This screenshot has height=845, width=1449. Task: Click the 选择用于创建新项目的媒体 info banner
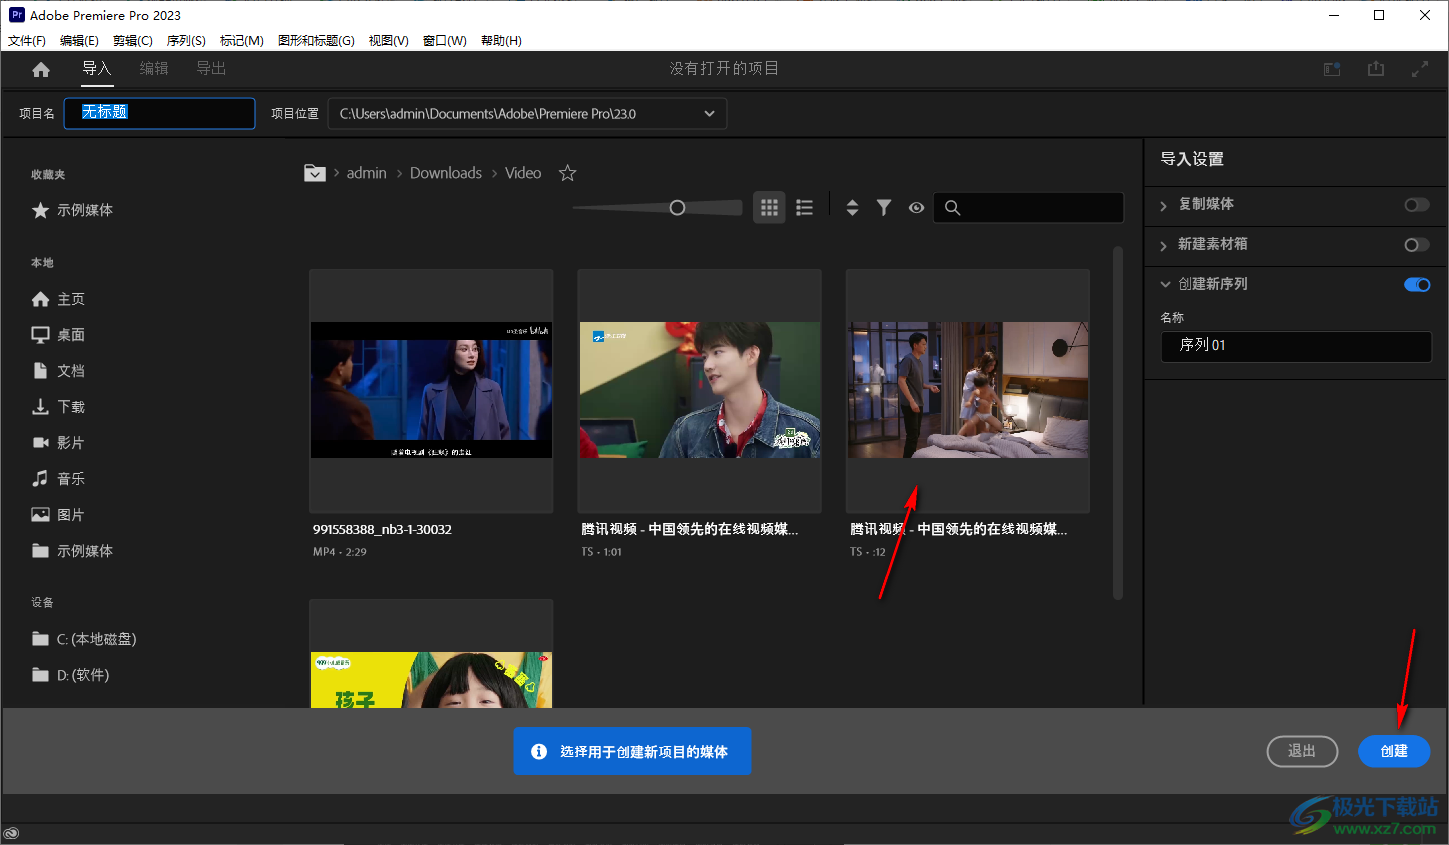pyautogui.click(x=632, y=751)
